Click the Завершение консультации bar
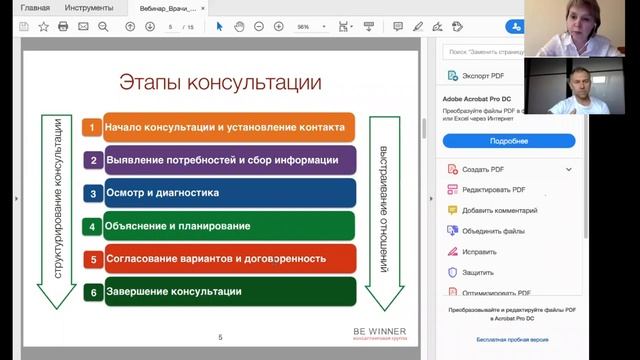This screenshot has width=640, height=360. coord(231,291)
